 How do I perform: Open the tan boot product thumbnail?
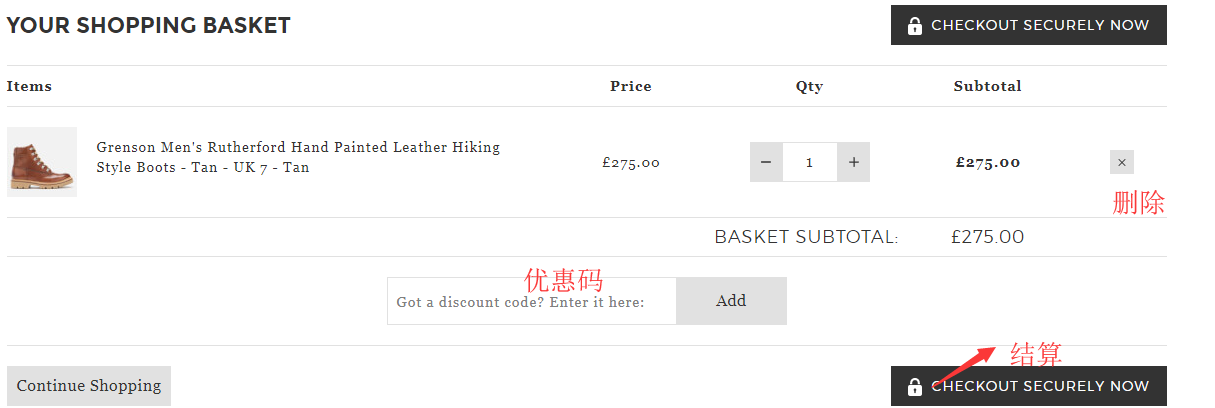pos(42,162)
